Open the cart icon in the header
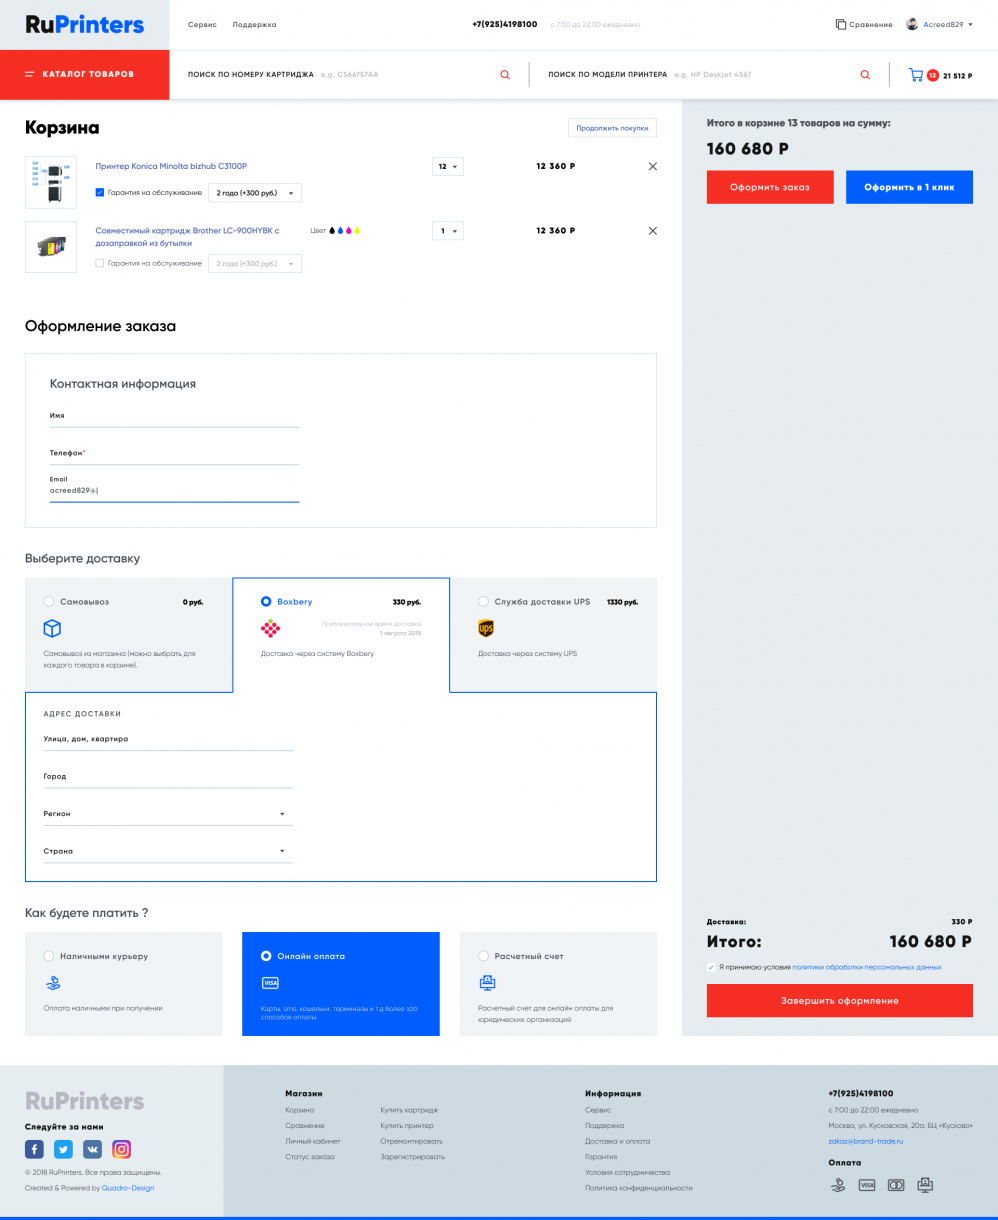Screen dimensions: 998x1220 (915, 75)
